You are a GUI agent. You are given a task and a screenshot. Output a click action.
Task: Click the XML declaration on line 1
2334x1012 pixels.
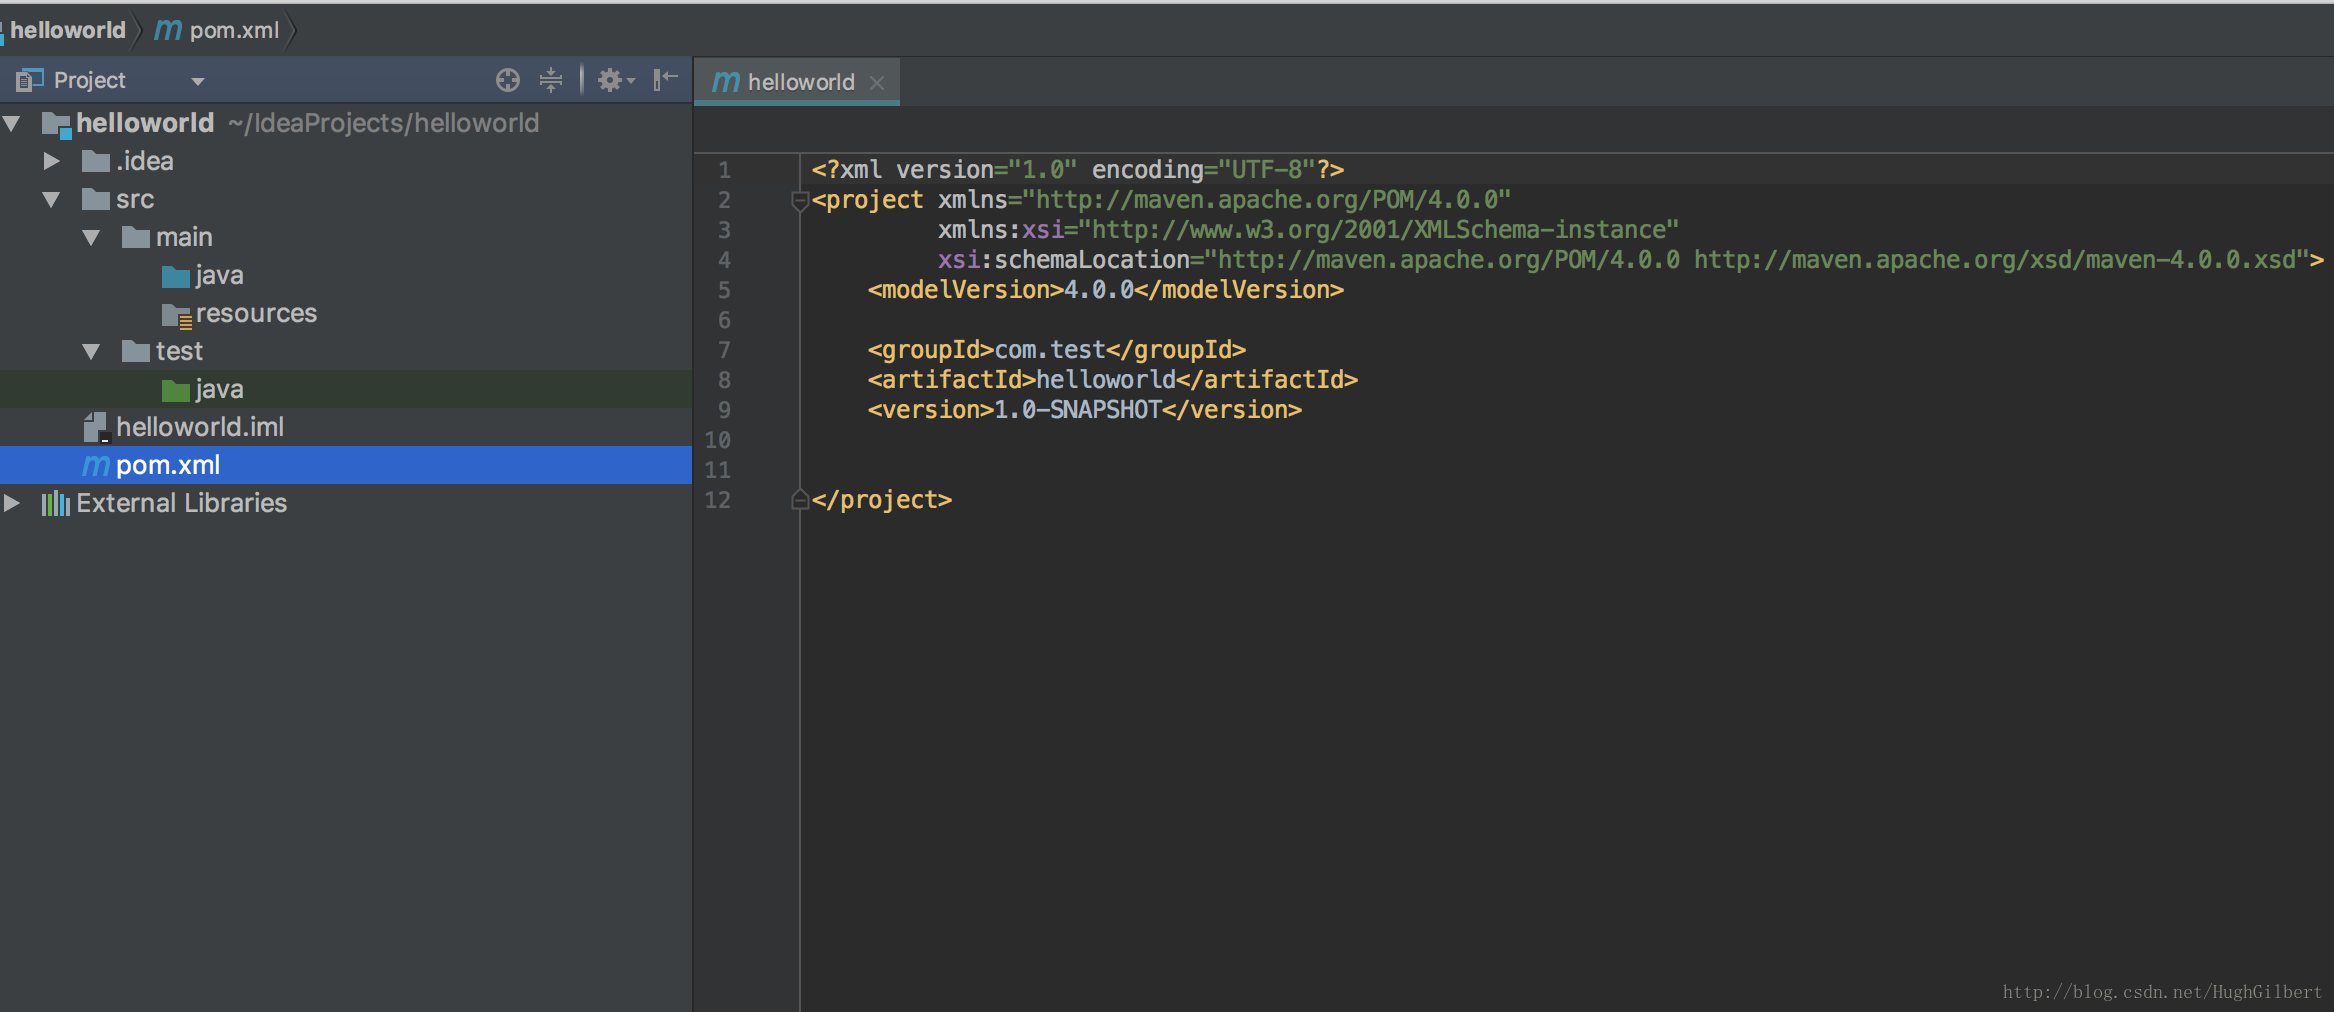click(1078, 170)
